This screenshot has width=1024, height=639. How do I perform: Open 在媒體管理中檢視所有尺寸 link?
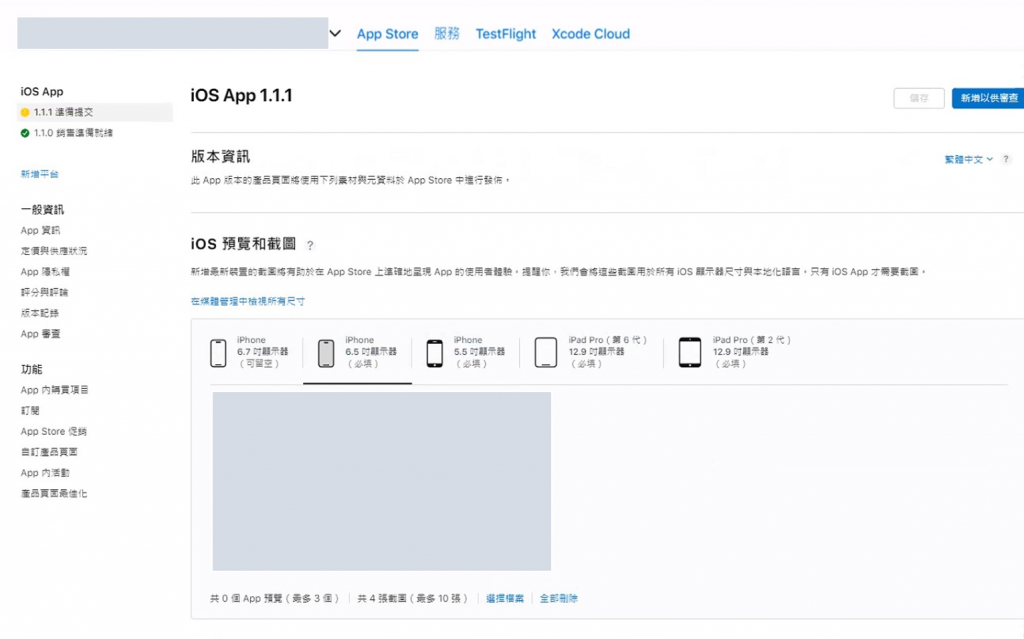[x=248, y=301]
